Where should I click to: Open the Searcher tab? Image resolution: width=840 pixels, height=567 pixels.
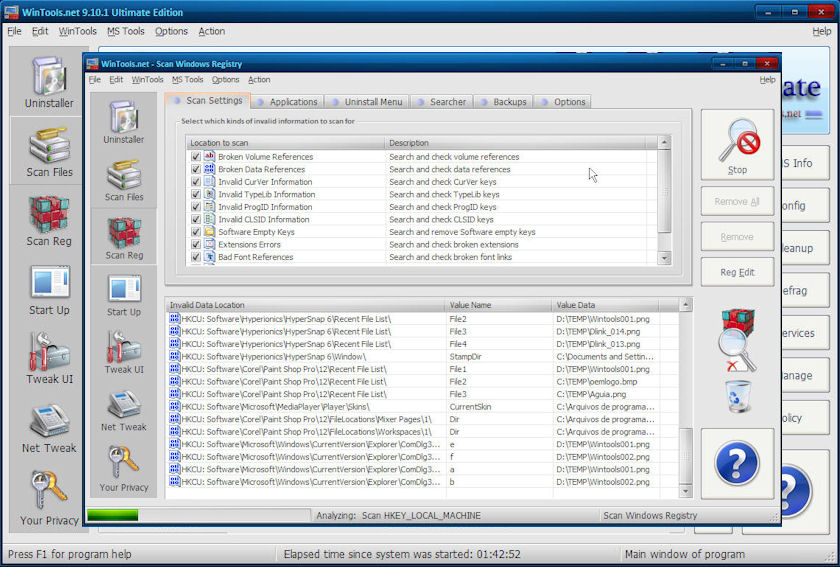click(x=441, y=102)
